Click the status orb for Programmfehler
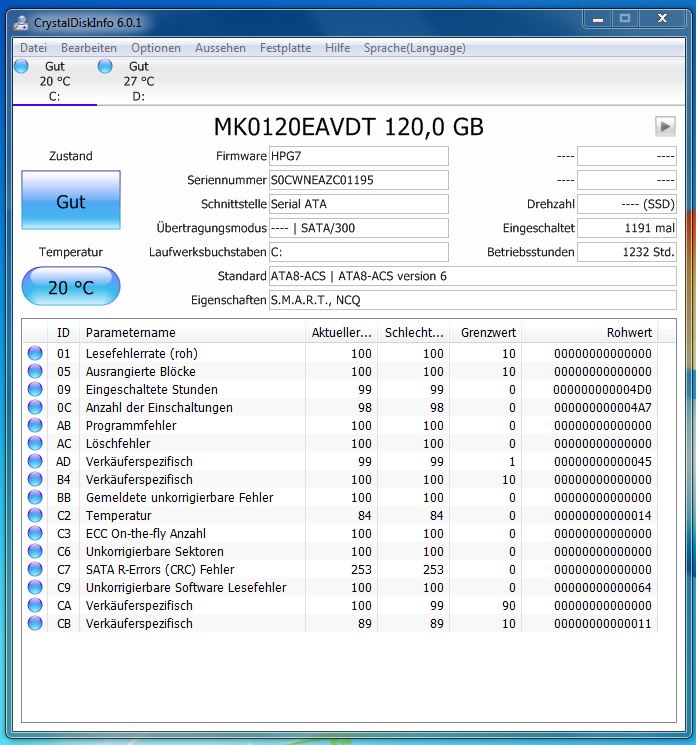 point(35,425)
